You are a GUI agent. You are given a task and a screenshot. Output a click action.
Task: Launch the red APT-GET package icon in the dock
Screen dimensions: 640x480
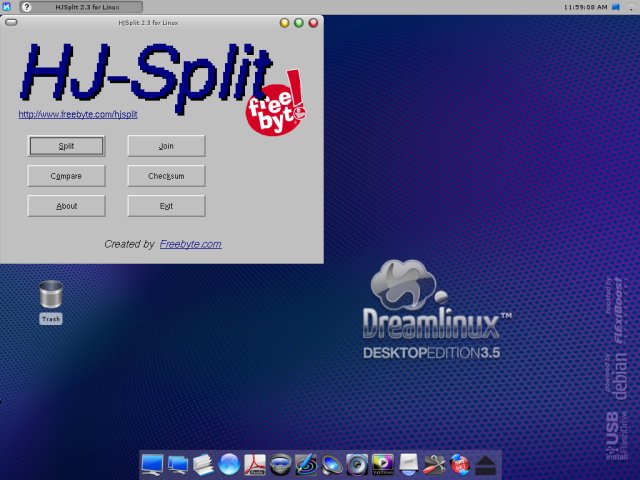(460, 464)
